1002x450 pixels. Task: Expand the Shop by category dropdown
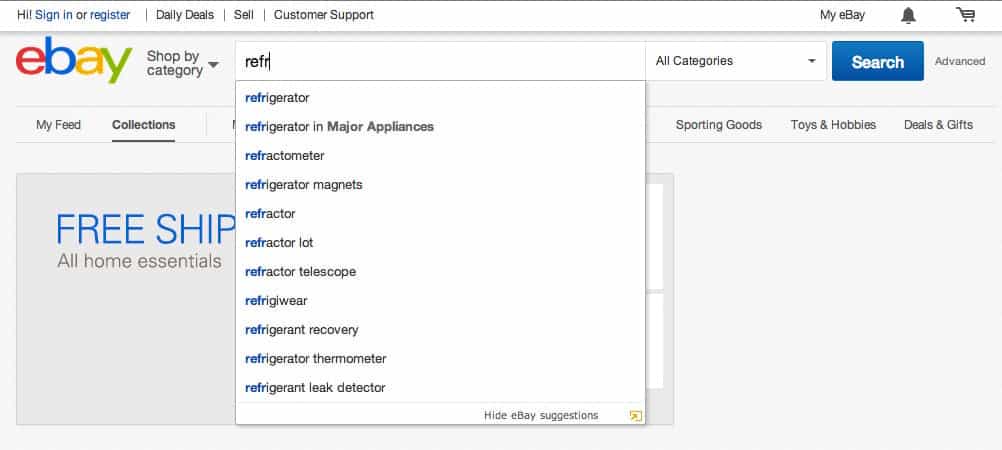pos(182,63)
